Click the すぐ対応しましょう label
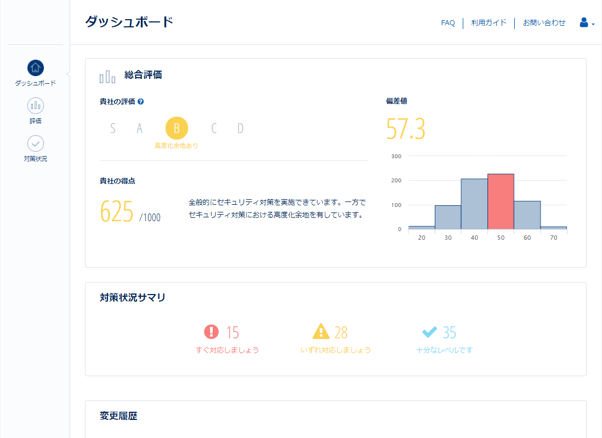Viewport: 602px width, 438px height. [227, 350]
